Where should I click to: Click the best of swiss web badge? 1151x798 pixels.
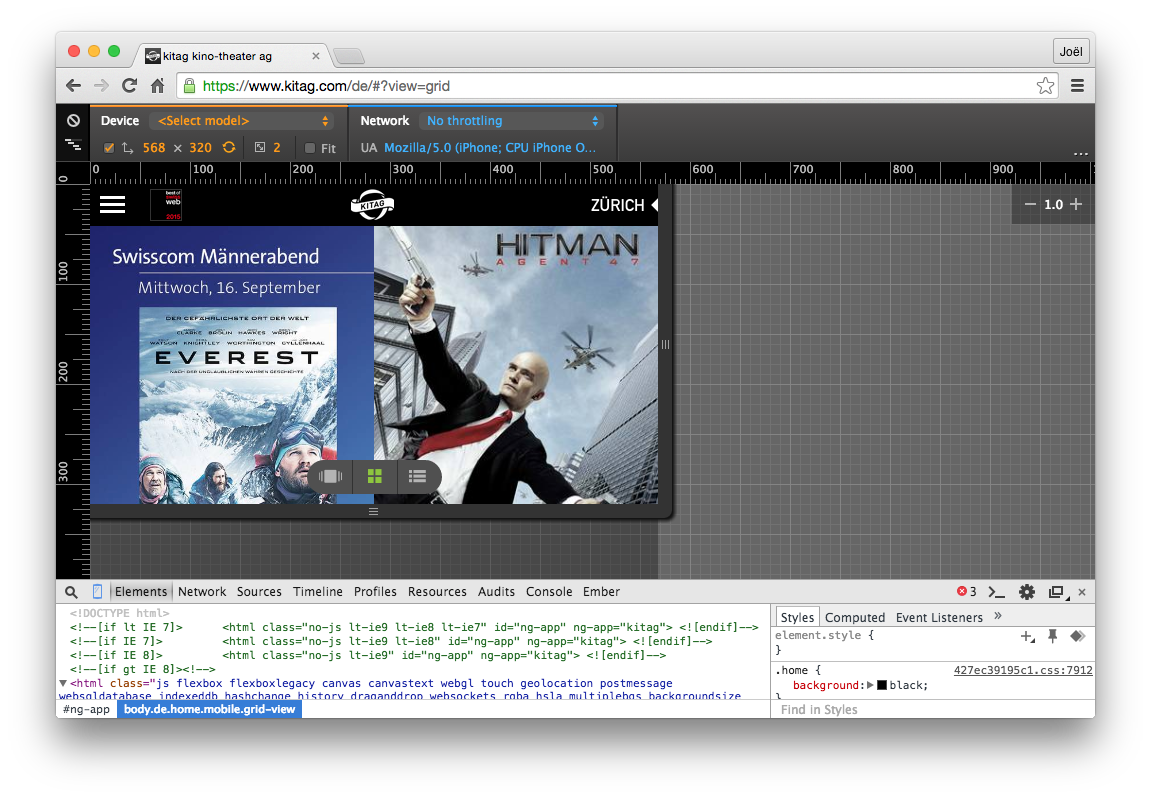(166, 205)
